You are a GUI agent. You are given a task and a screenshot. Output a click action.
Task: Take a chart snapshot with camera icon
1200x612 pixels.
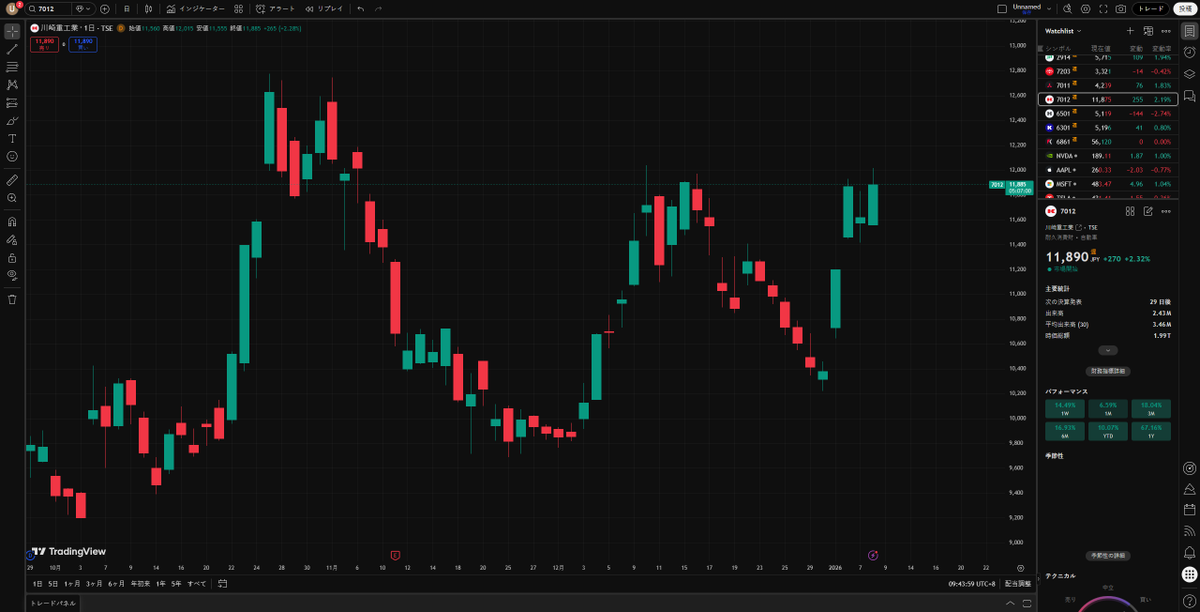click(1121, 8)
